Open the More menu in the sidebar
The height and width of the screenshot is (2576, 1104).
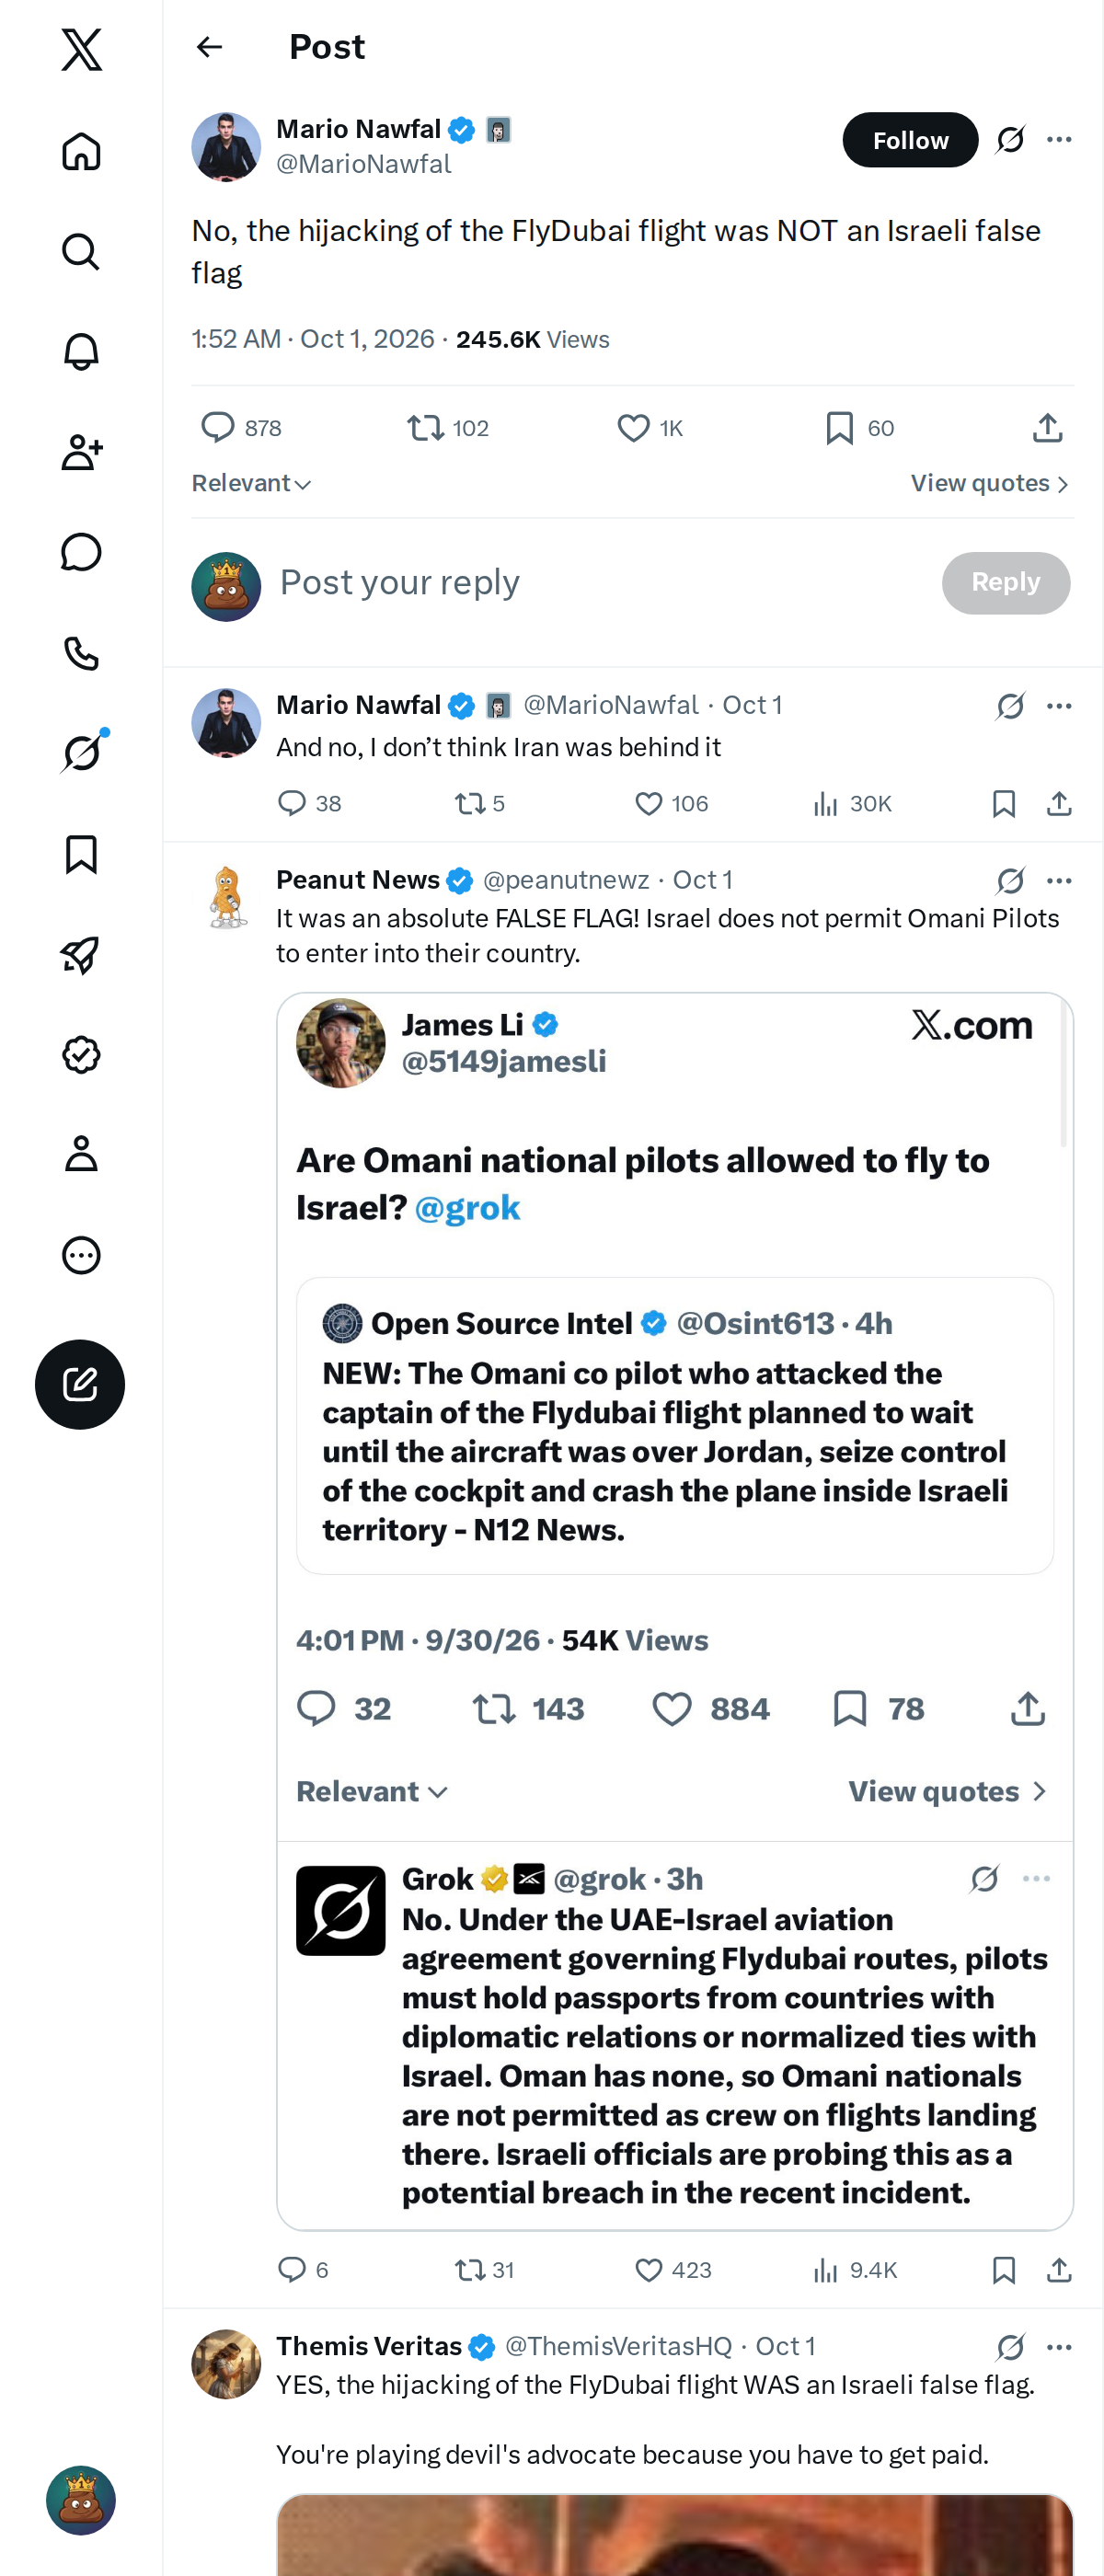[81, 1254]
